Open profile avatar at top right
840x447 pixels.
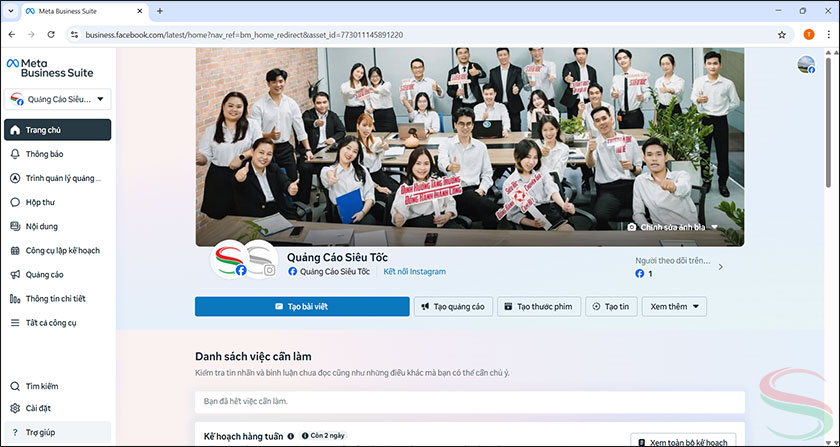805,65
